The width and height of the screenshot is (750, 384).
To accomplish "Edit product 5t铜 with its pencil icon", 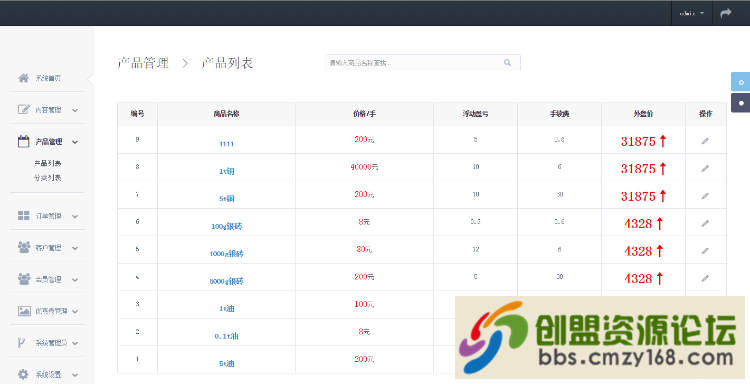I will tap(705, 196).
